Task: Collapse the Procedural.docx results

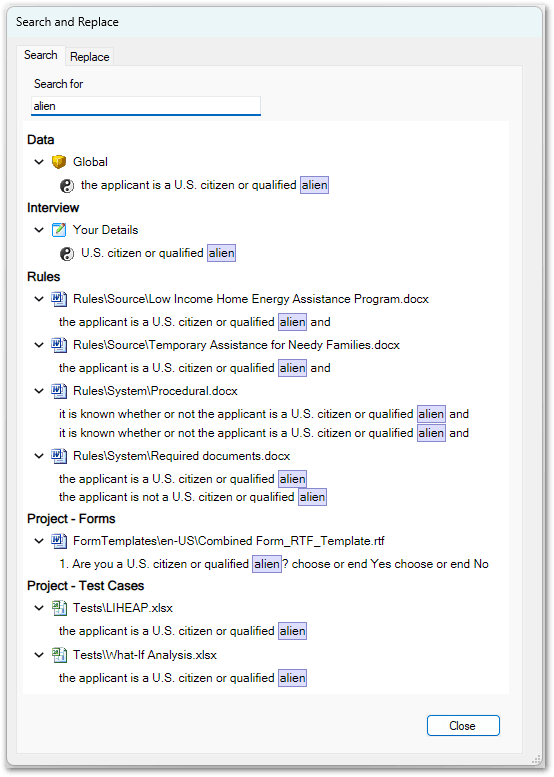Action: [39, 391]
